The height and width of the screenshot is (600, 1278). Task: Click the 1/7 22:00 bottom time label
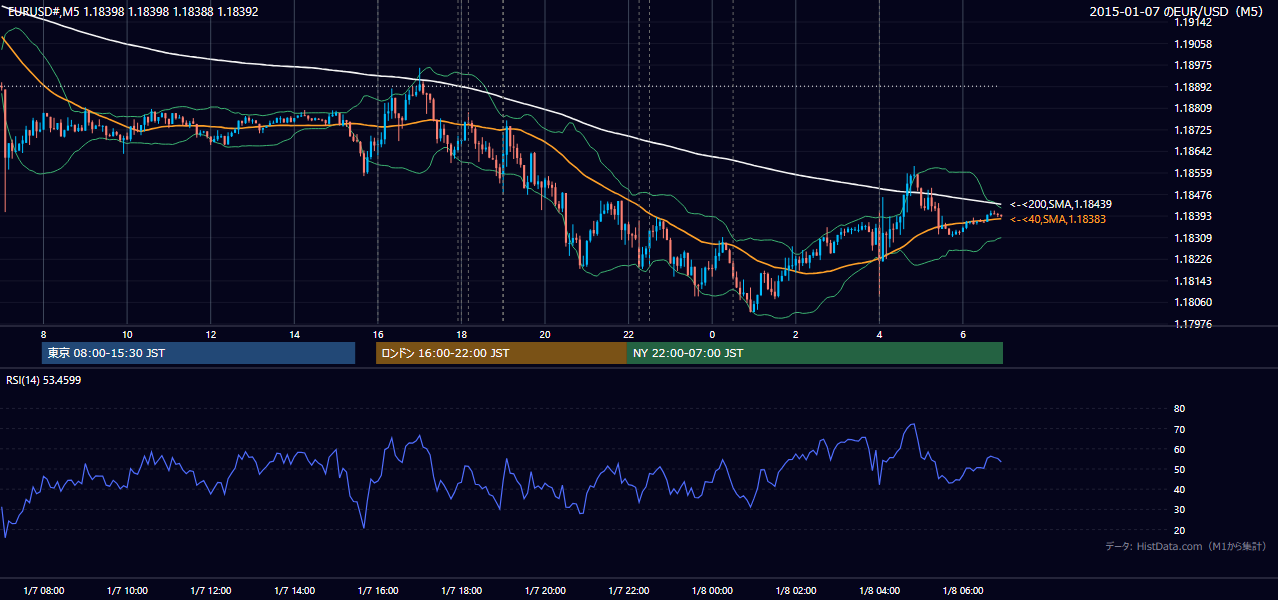click(x=628, y=591)
